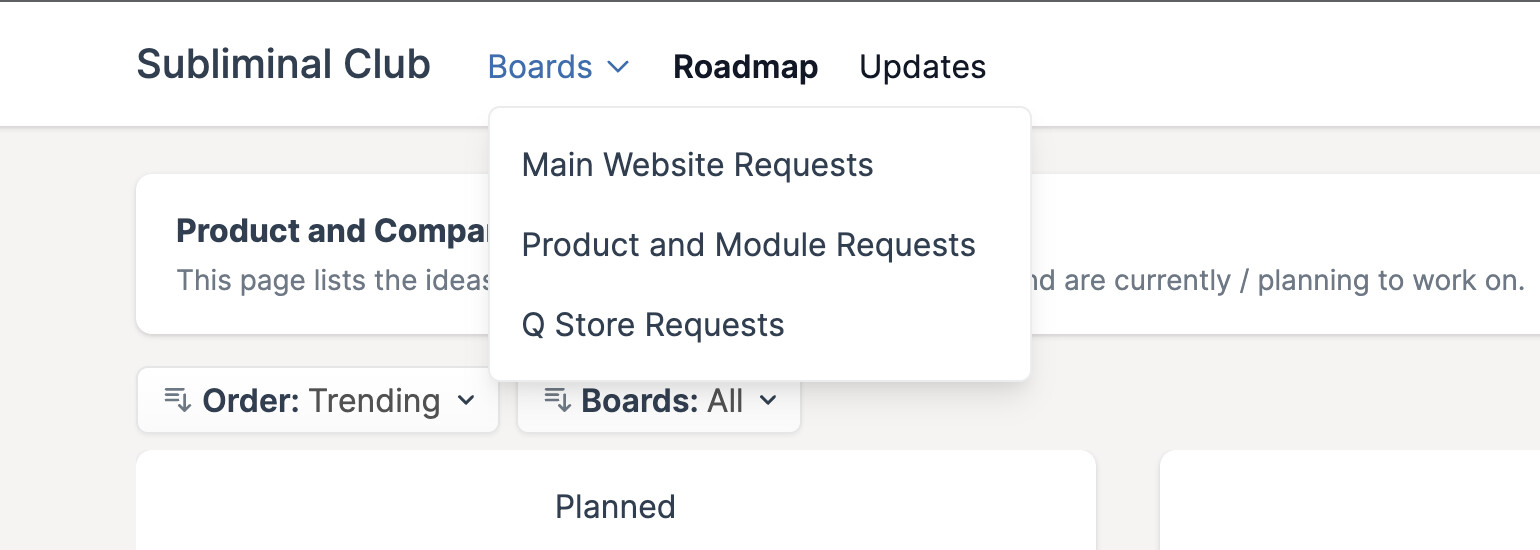Click the empty roadmap column beside Planned
This screenshot has height=550, width=1540.
[x=1350, y=500]
